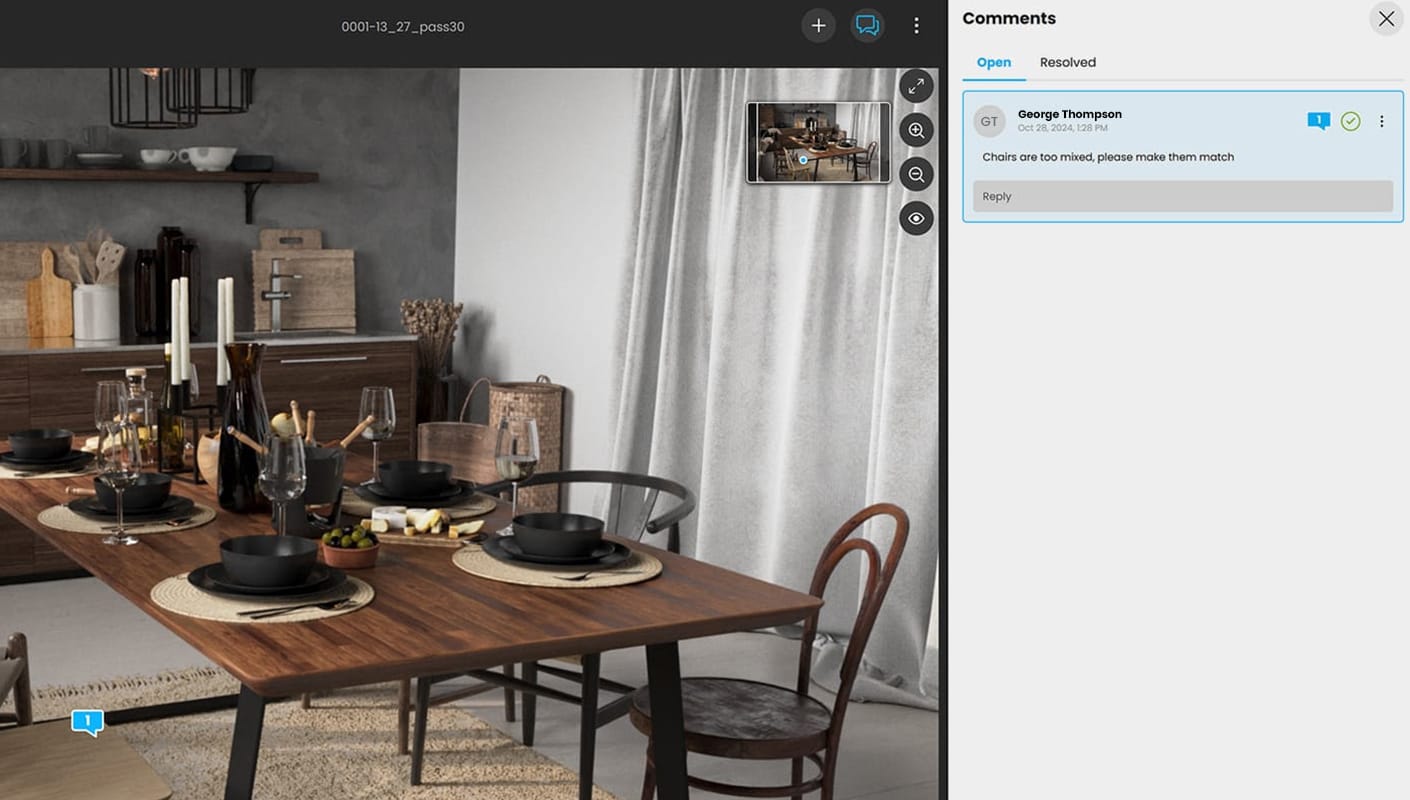Click the GT avatar of George Thompson
The image size is (1410, 800).
point(989,122)
